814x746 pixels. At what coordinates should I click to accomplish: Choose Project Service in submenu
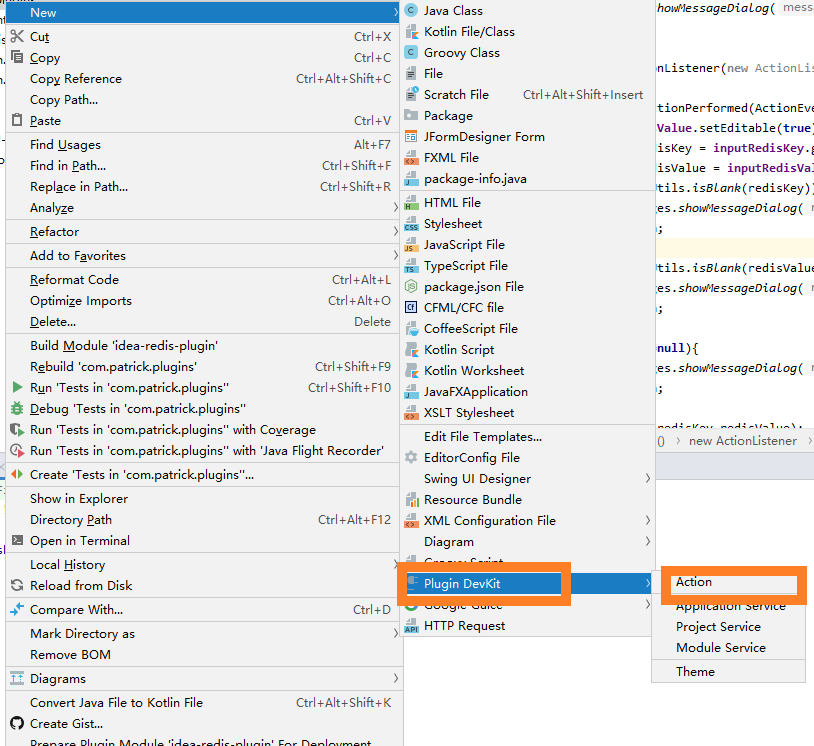click(728, 627)
